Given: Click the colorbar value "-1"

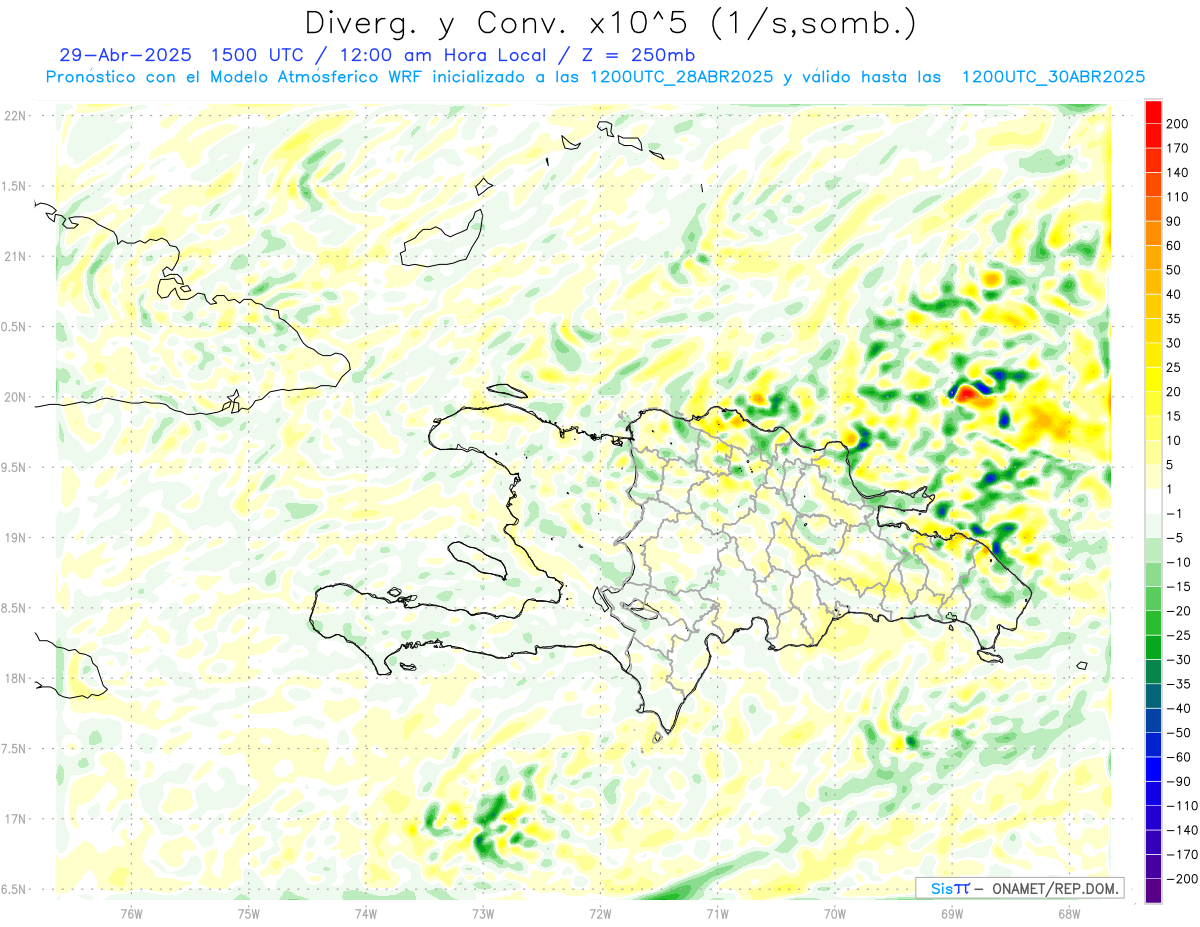Looking at the screenshot, I should tap(1174, 514).
